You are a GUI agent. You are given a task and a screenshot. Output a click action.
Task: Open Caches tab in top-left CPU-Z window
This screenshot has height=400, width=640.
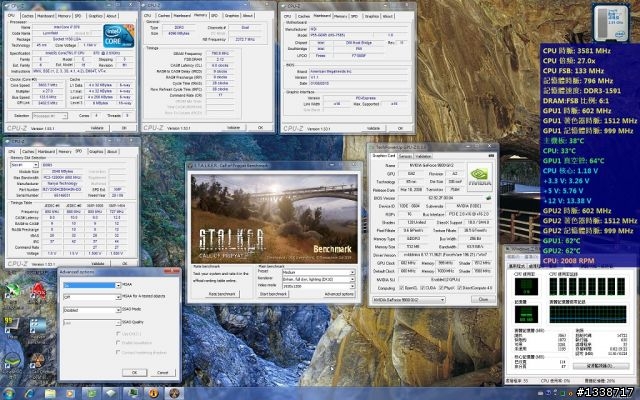pyautogui.click(x=27, y=16)
